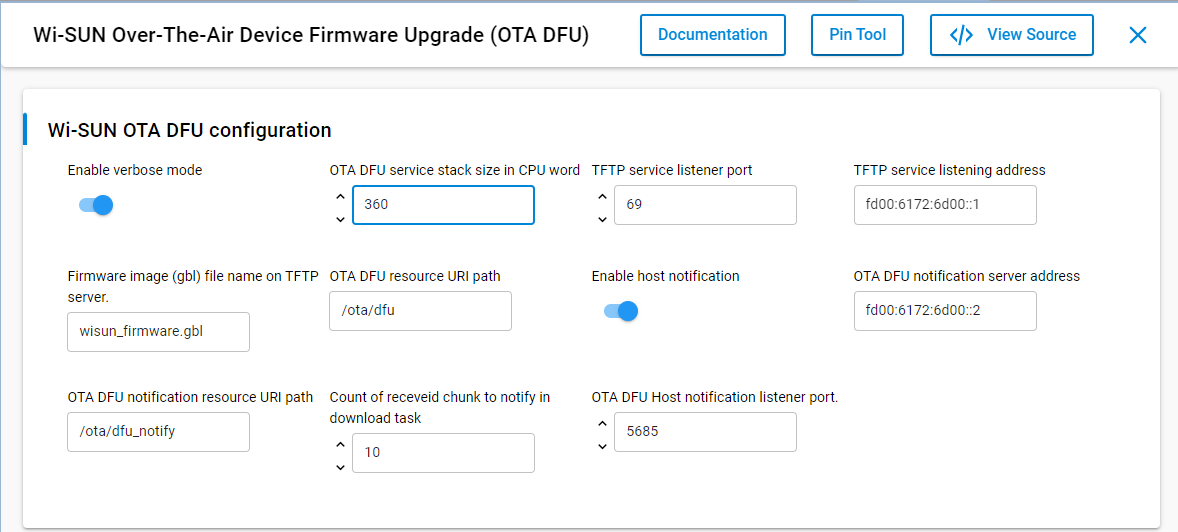The width and height of the screenshot is (1178, 532).
Task: Decrease OTA DFU service stack size
Action: [340, 219]
